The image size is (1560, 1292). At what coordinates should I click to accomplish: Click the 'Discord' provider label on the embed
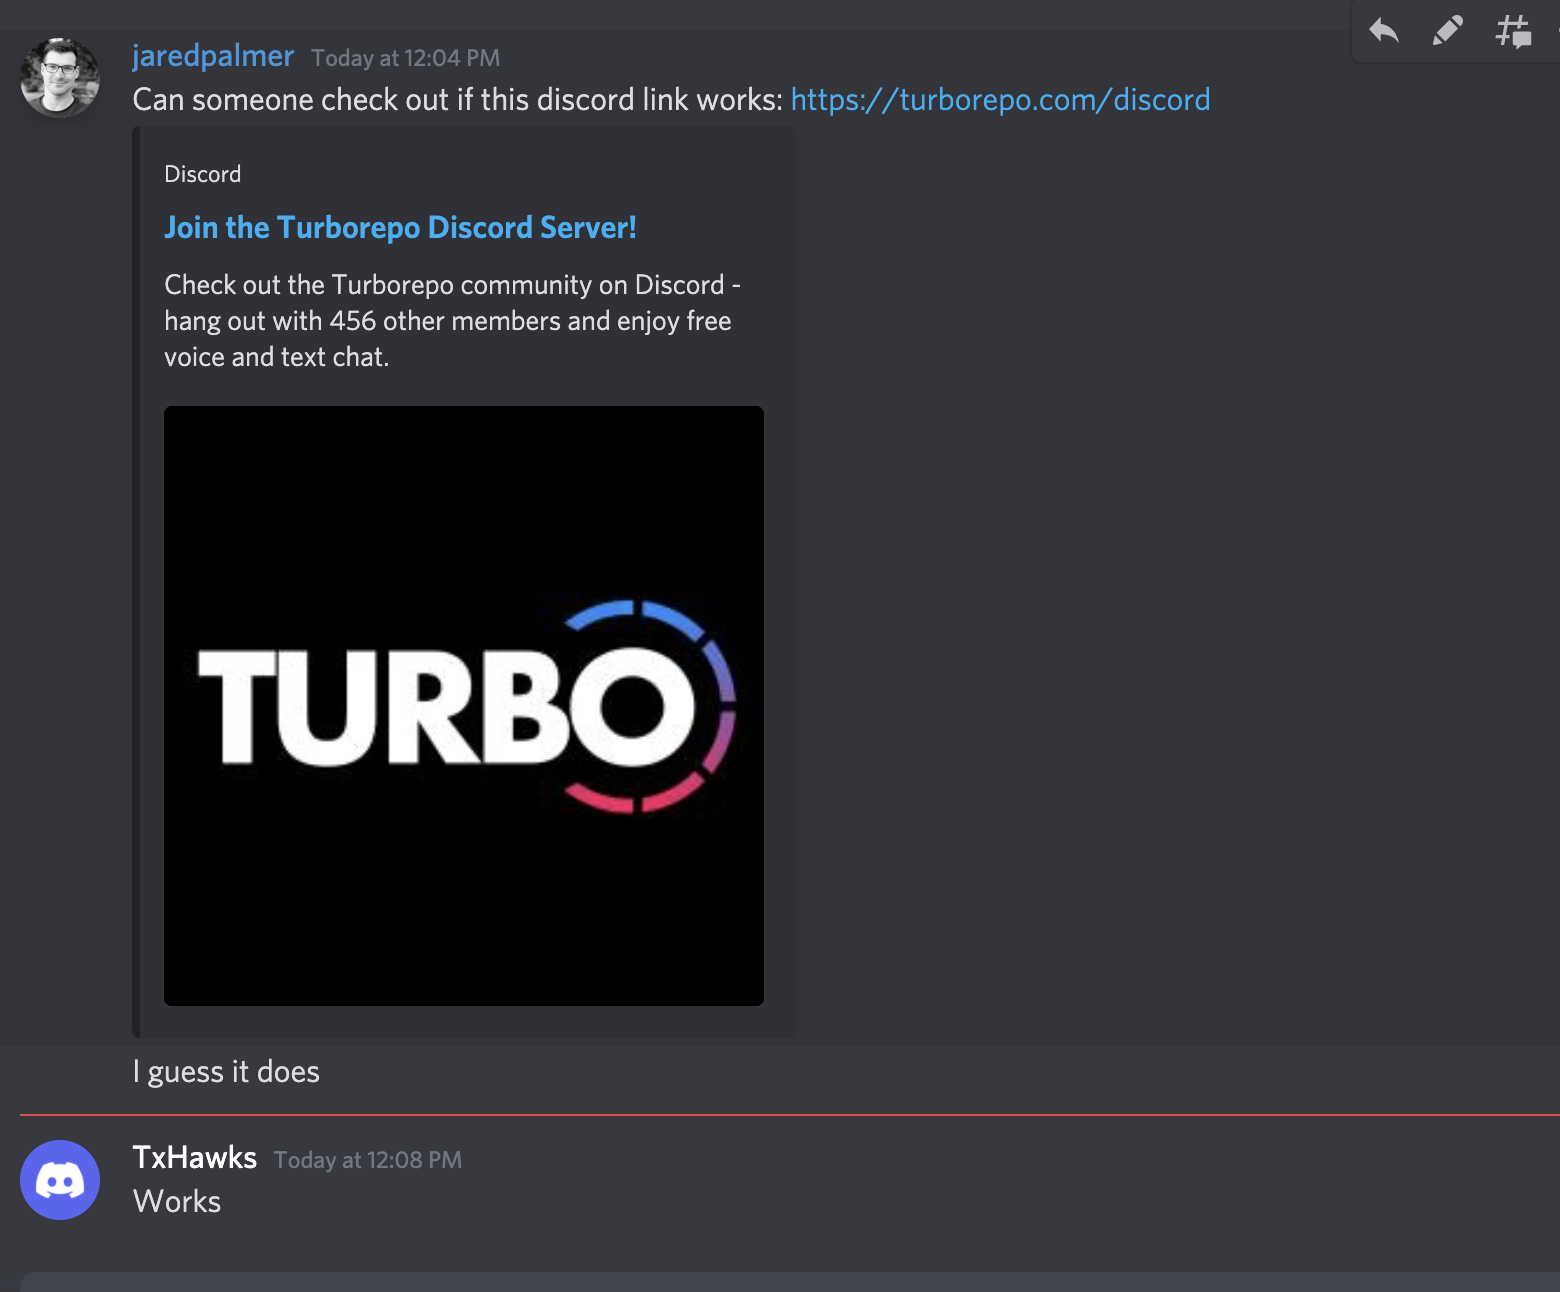click(x=202, y=173)
